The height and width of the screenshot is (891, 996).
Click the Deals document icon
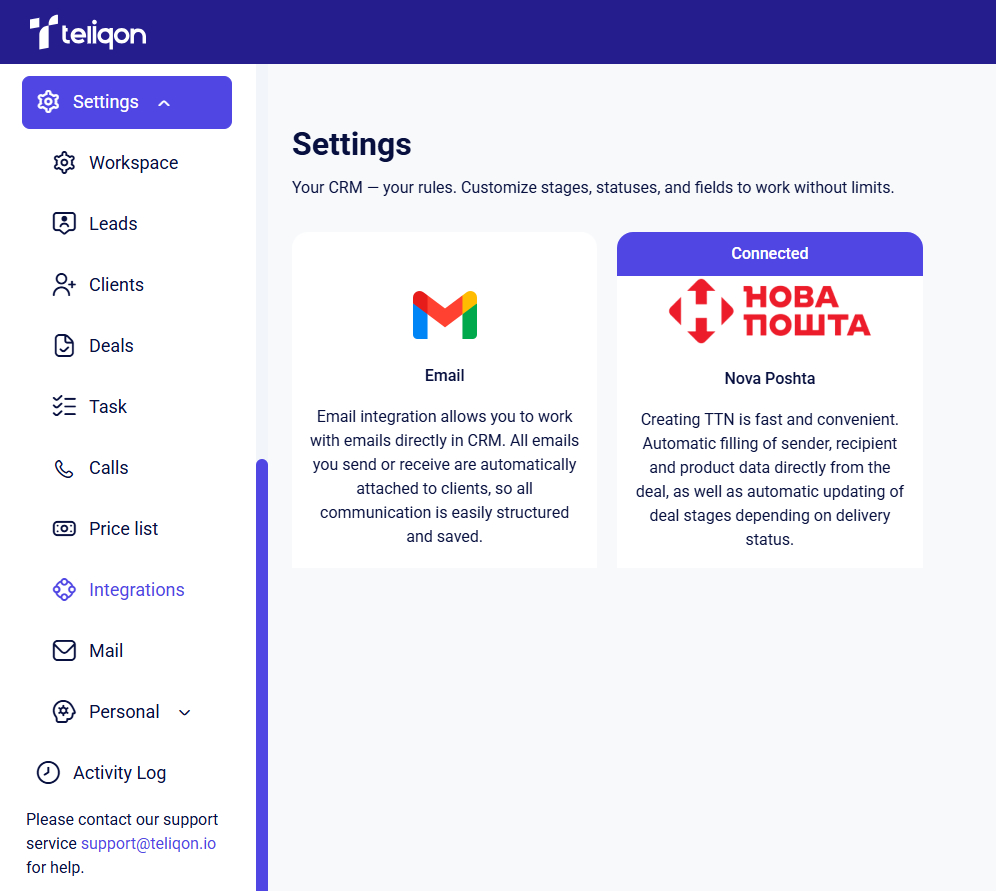64,345
